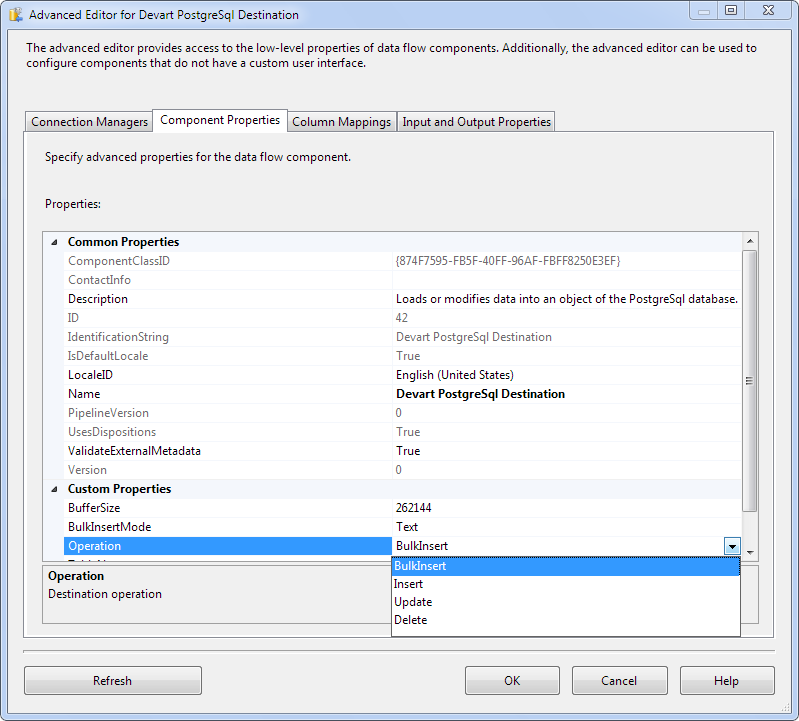Go to Input and Output Properties tab
Image resolution: width=799 pixels, height=721 pixels.
(476, 122)
